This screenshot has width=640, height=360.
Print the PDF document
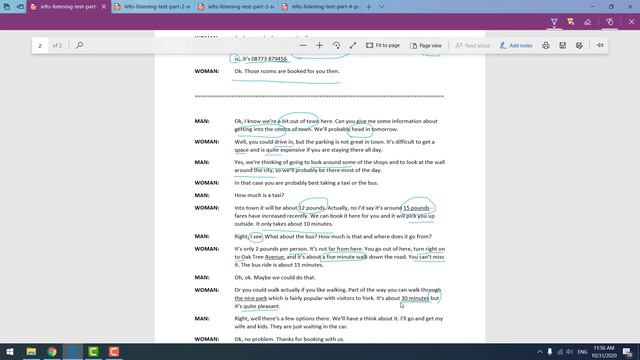tap(546, 45)
